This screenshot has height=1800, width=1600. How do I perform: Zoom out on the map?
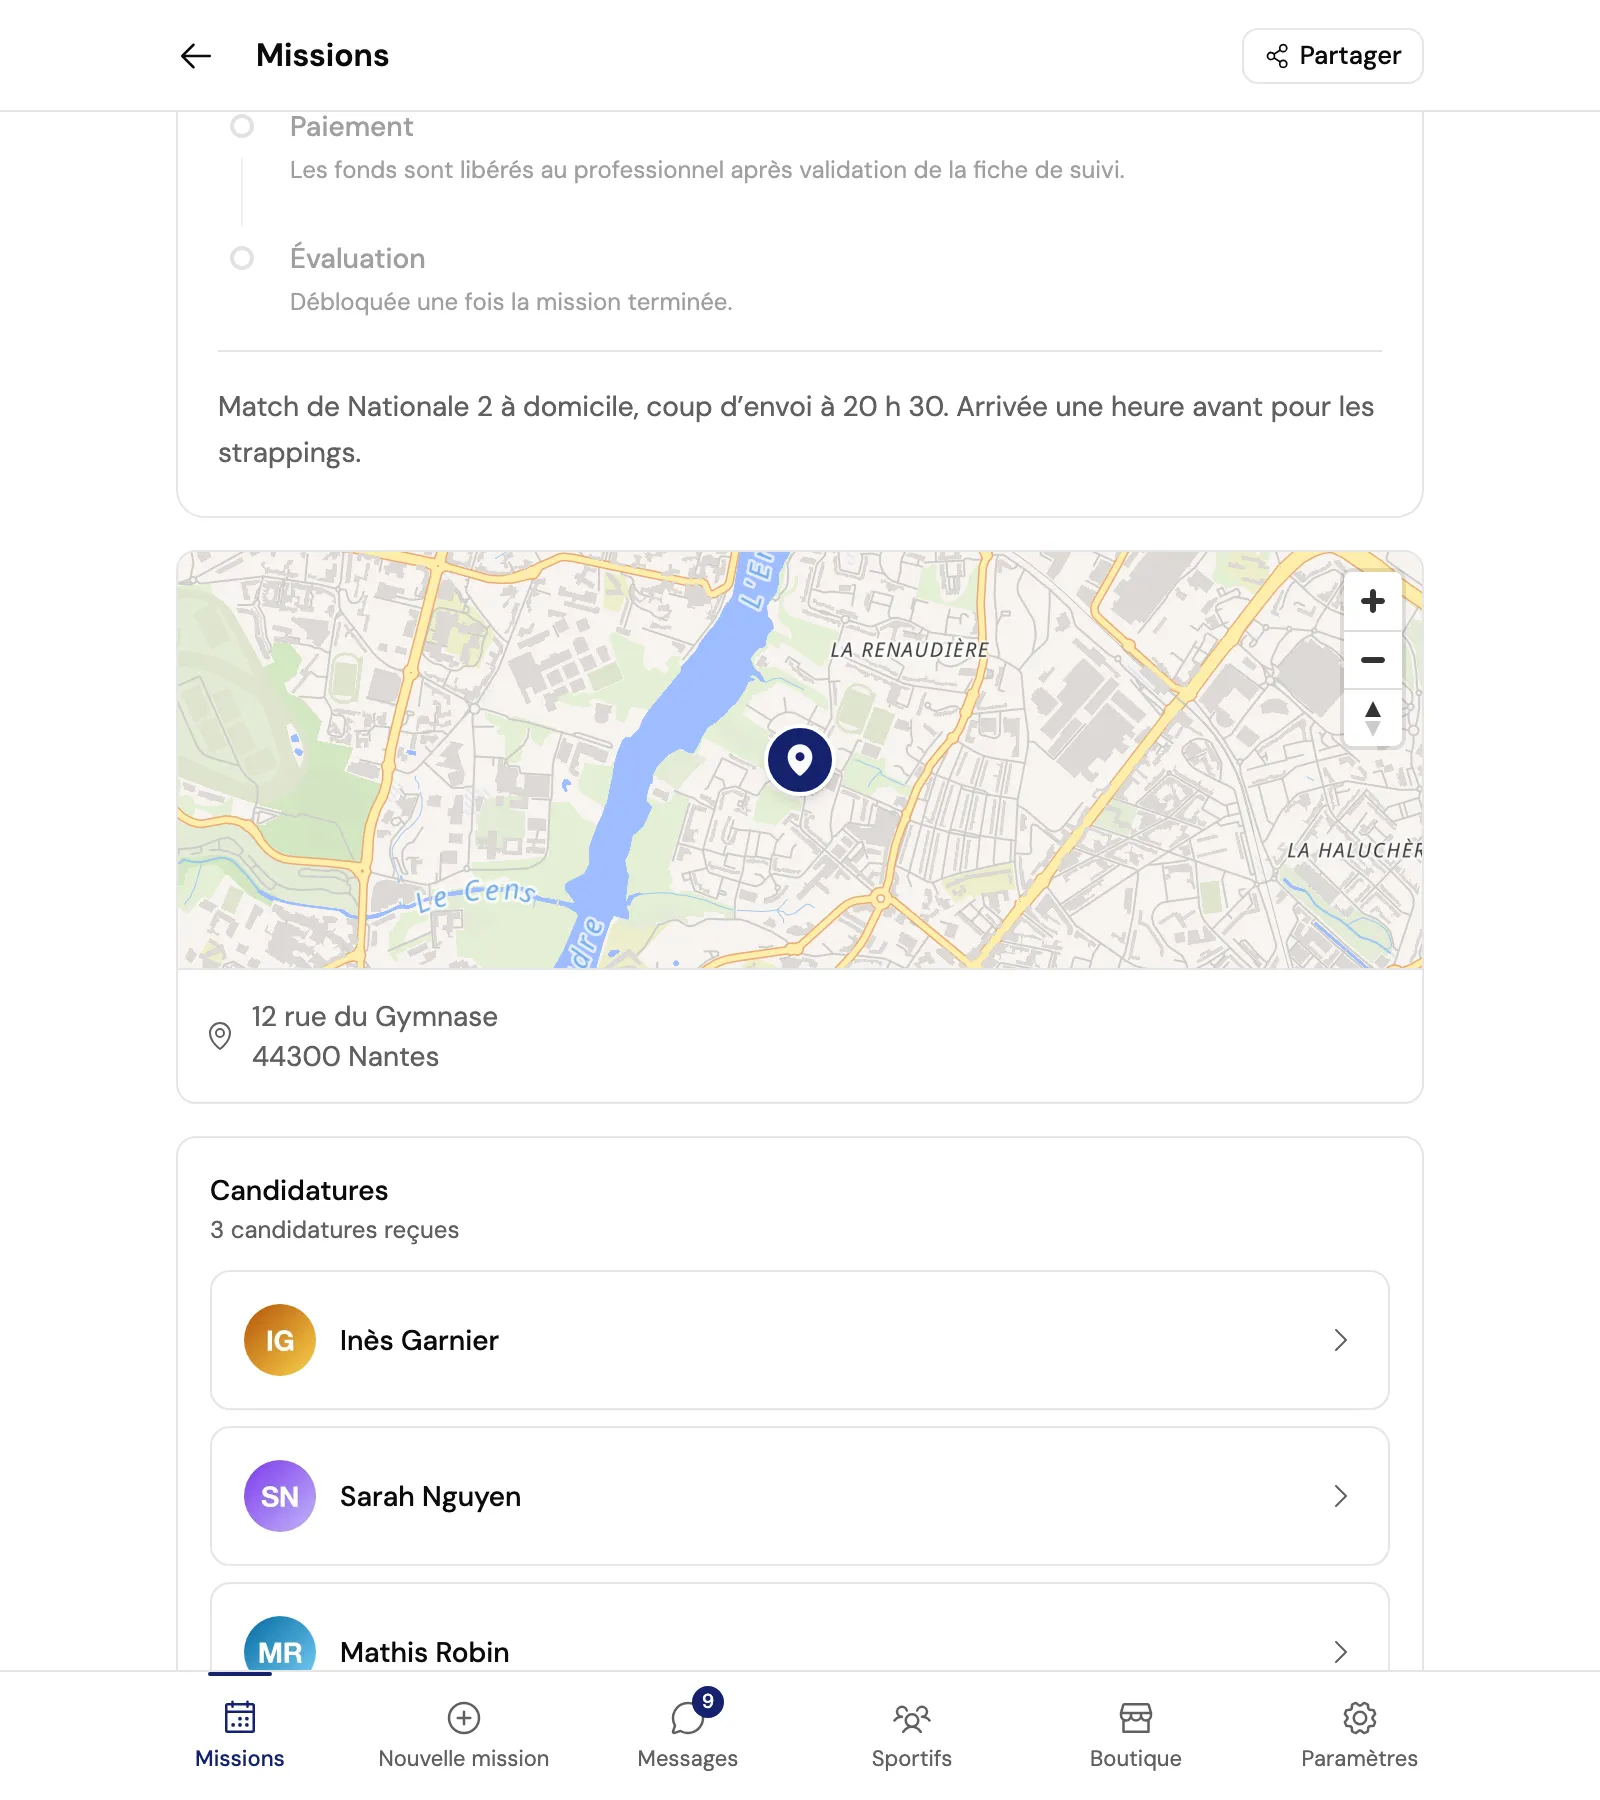click(x=1373, y=660)
